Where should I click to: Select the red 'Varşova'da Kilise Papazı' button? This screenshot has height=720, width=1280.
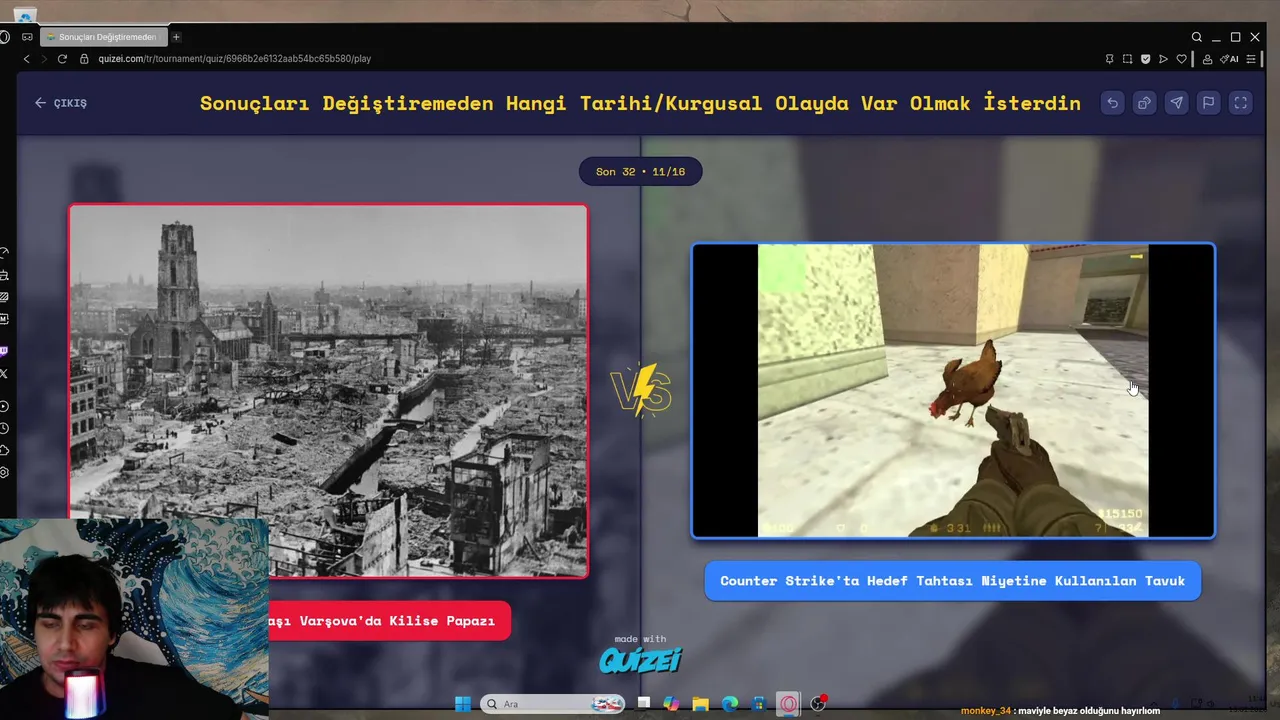[x=389, y=621]
